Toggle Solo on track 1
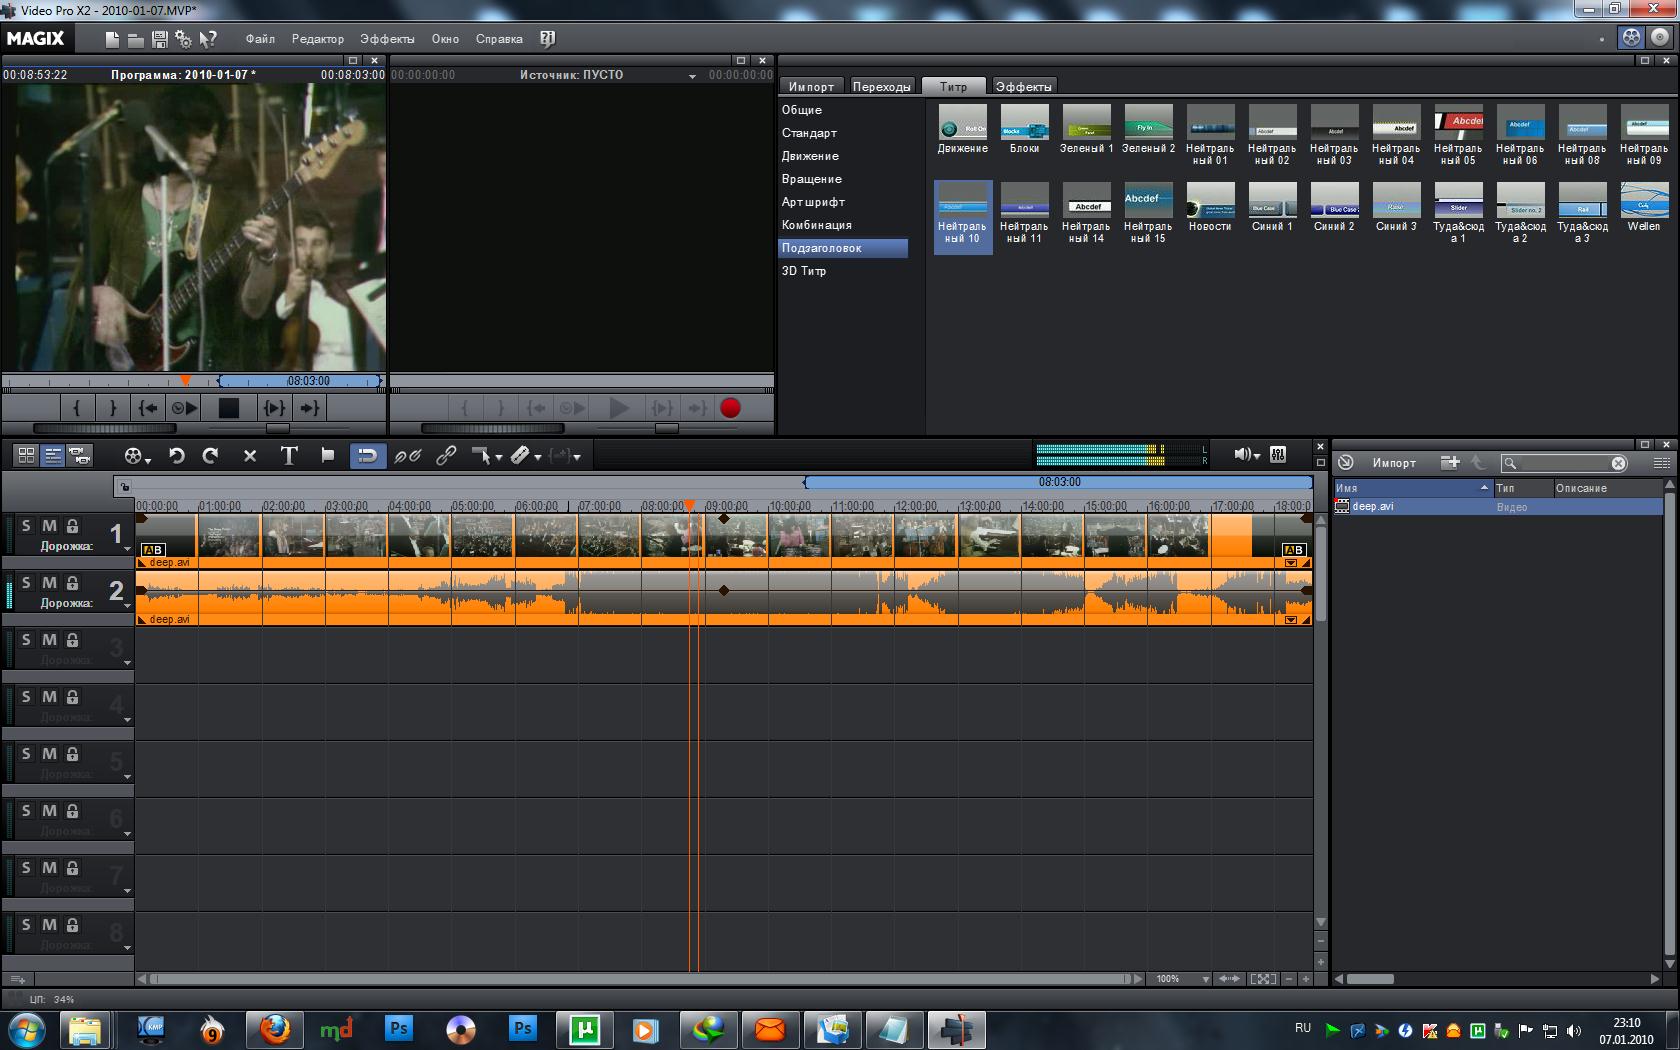The image size is (1680, 1050). coord(26,526)
